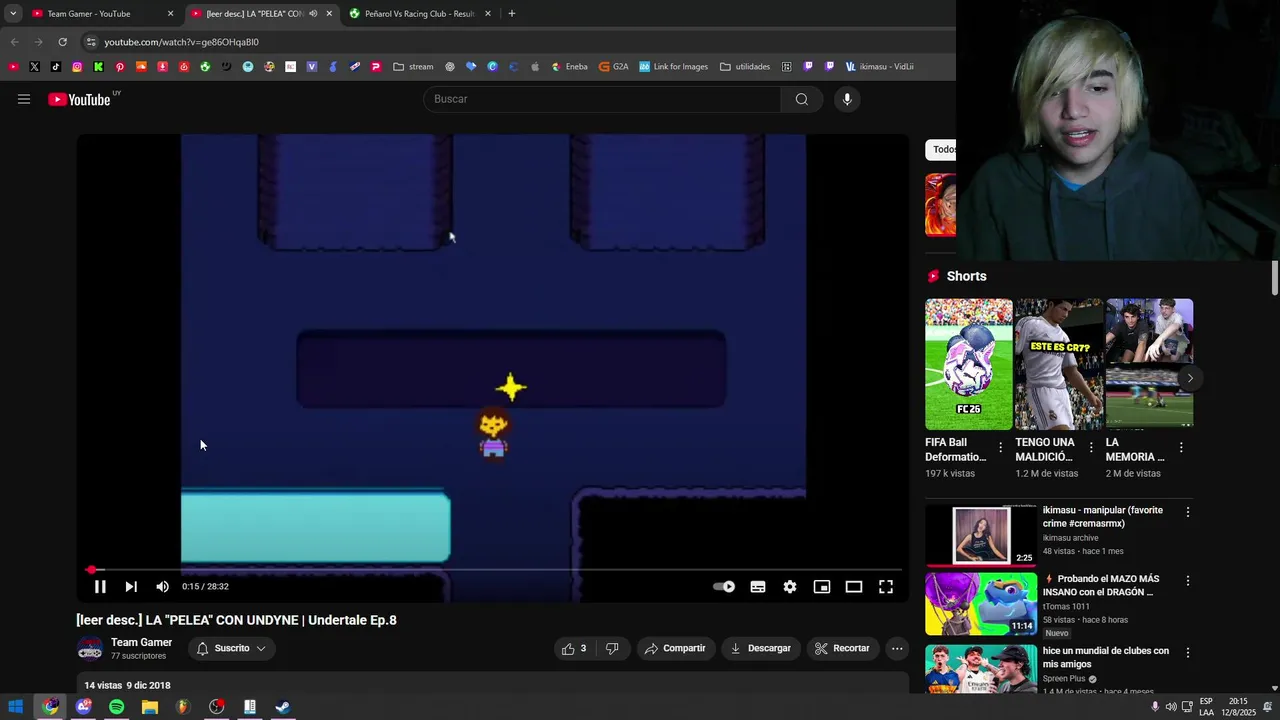Viewport: 1280px width, 720px height.
Task: Skip to the next video
Action: pyautogui.click(x=131, y=587)
